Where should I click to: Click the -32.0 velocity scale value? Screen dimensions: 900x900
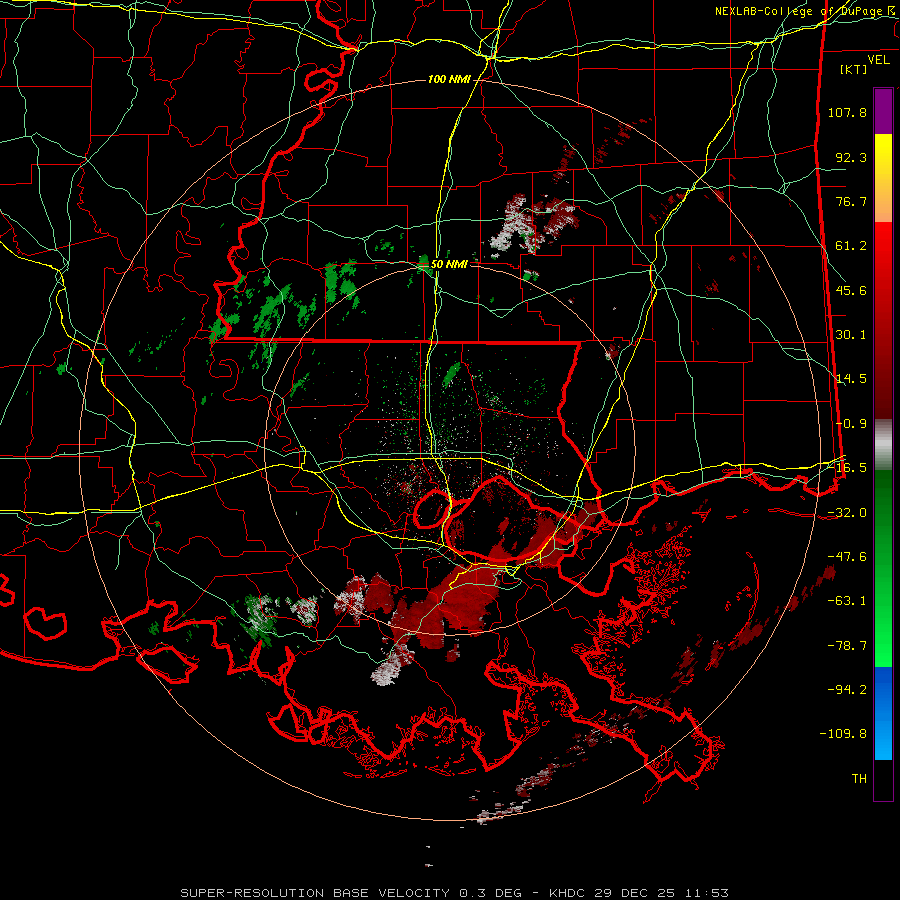click(x=847, y=513)
